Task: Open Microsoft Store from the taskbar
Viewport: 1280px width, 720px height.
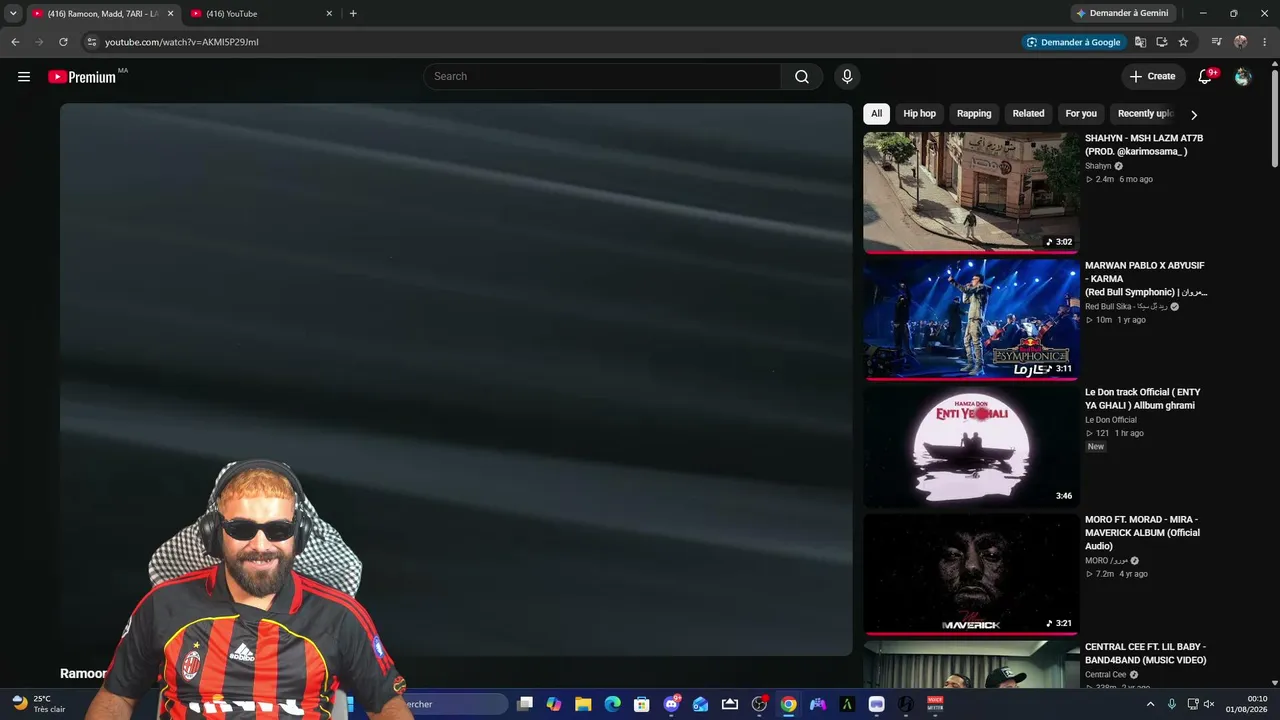Action: (x=642, y=704)
